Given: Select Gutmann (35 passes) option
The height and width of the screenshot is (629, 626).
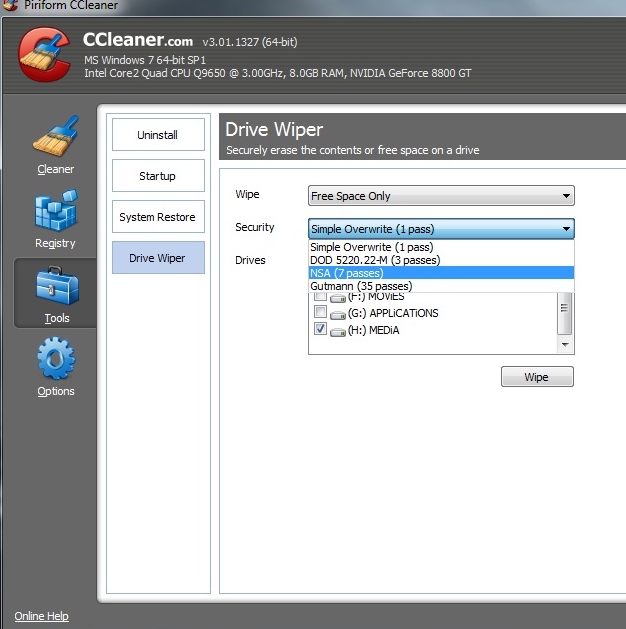Looking at the screenshot, I should coord(441,286).
